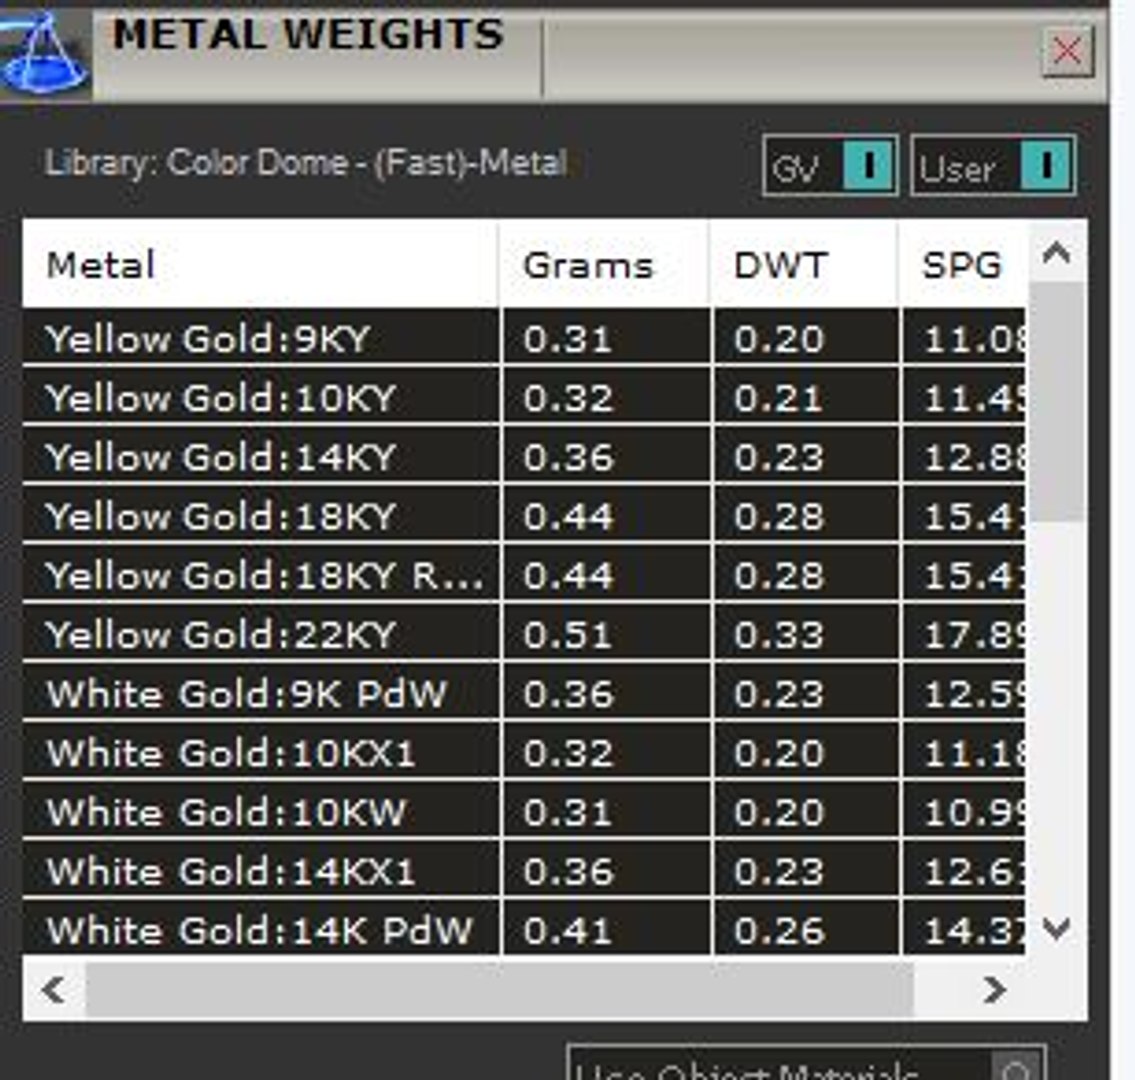Toggle the User library switch
This screenshot has width=1135, height=1080.
tap(993, 166)
